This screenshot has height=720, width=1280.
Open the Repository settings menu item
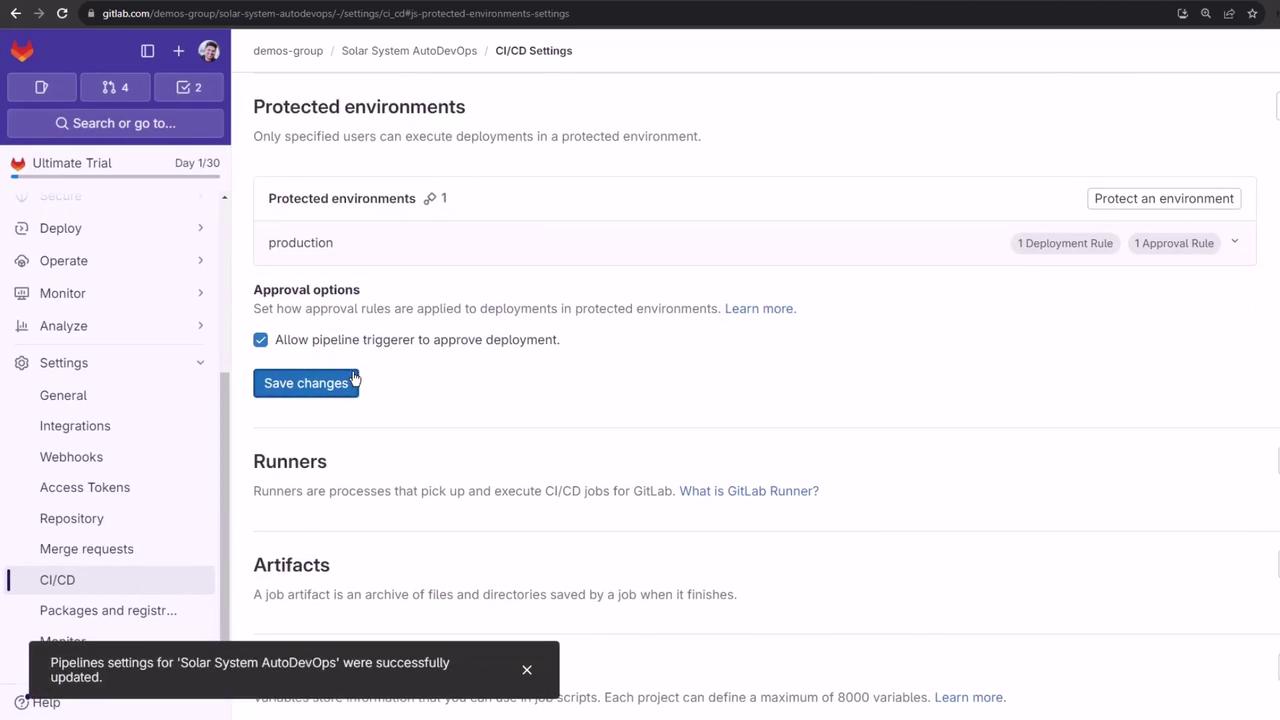pos(72,518)
